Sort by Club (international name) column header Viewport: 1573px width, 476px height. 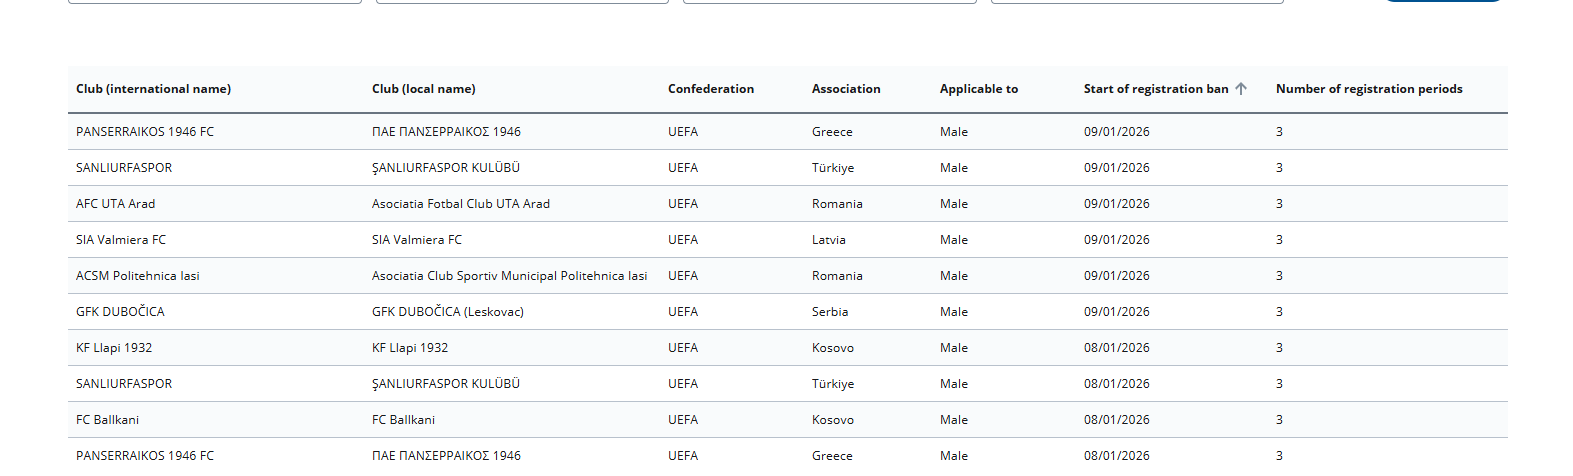click(153, 89)
